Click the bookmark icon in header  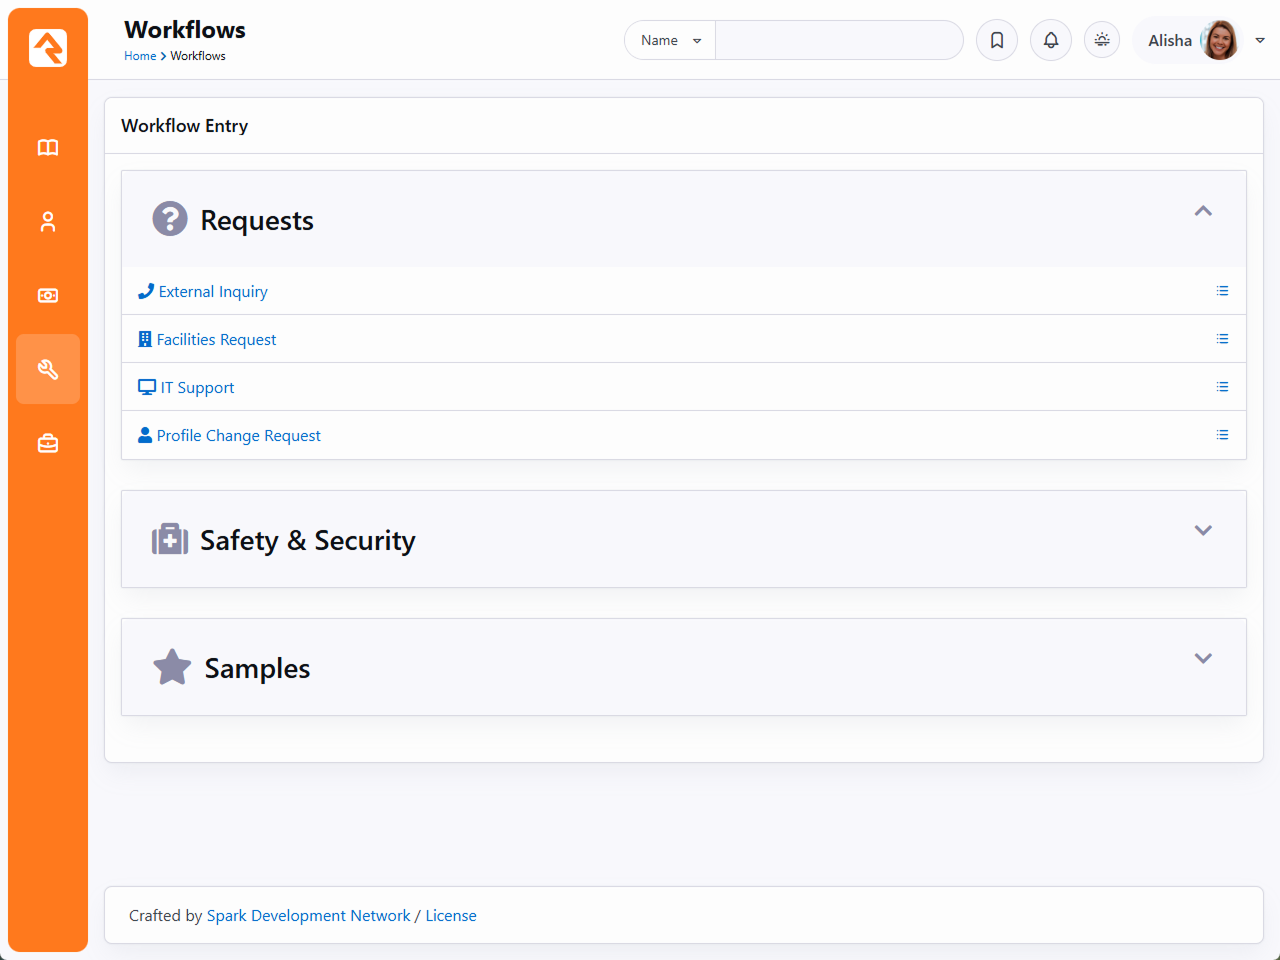click(x=997, y=40)
